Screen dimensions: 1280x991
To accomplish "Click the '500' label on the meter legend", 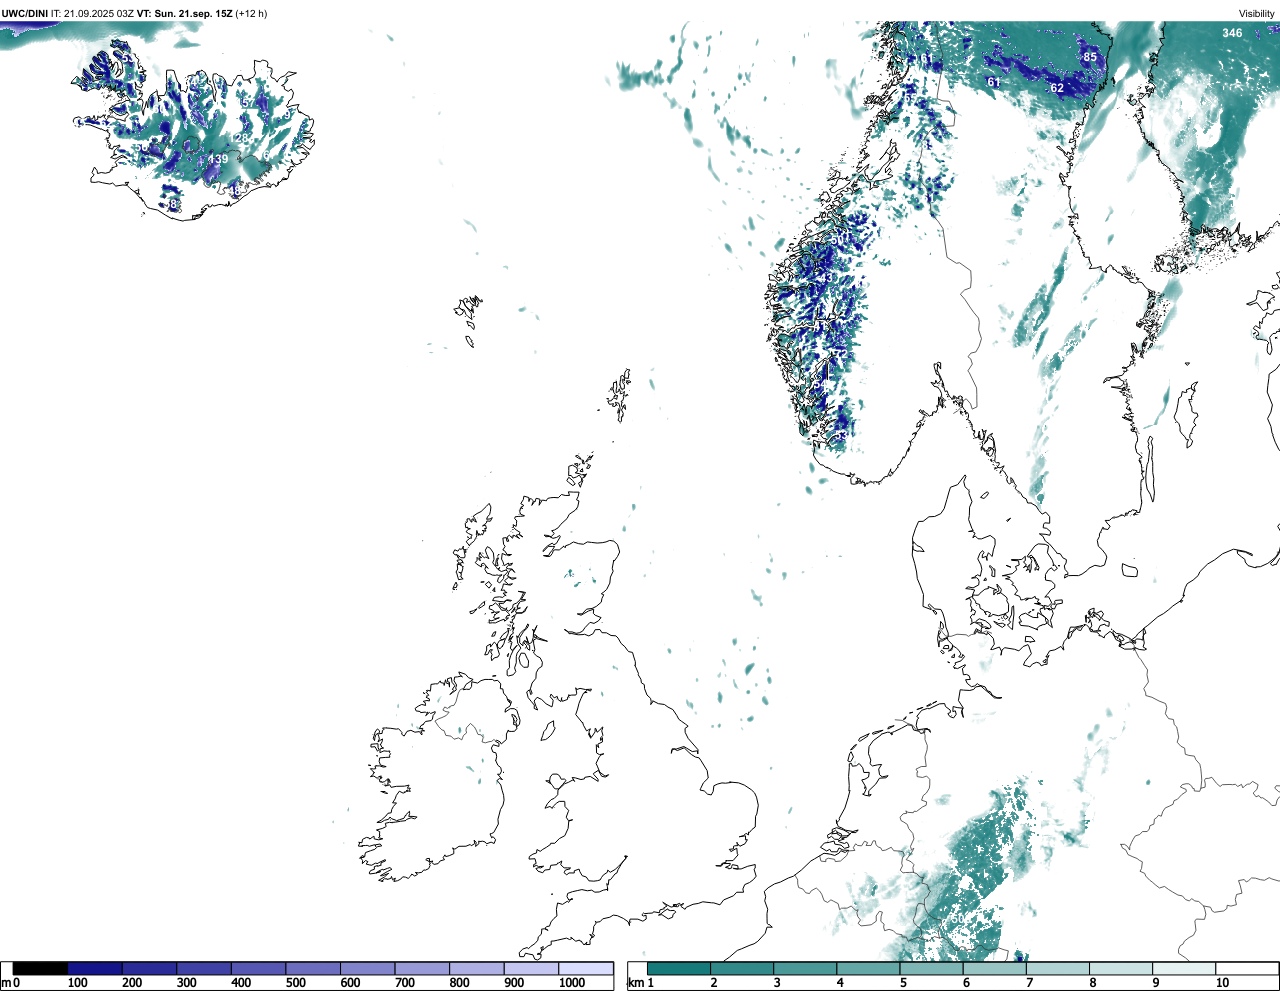I will click(295, 983).
